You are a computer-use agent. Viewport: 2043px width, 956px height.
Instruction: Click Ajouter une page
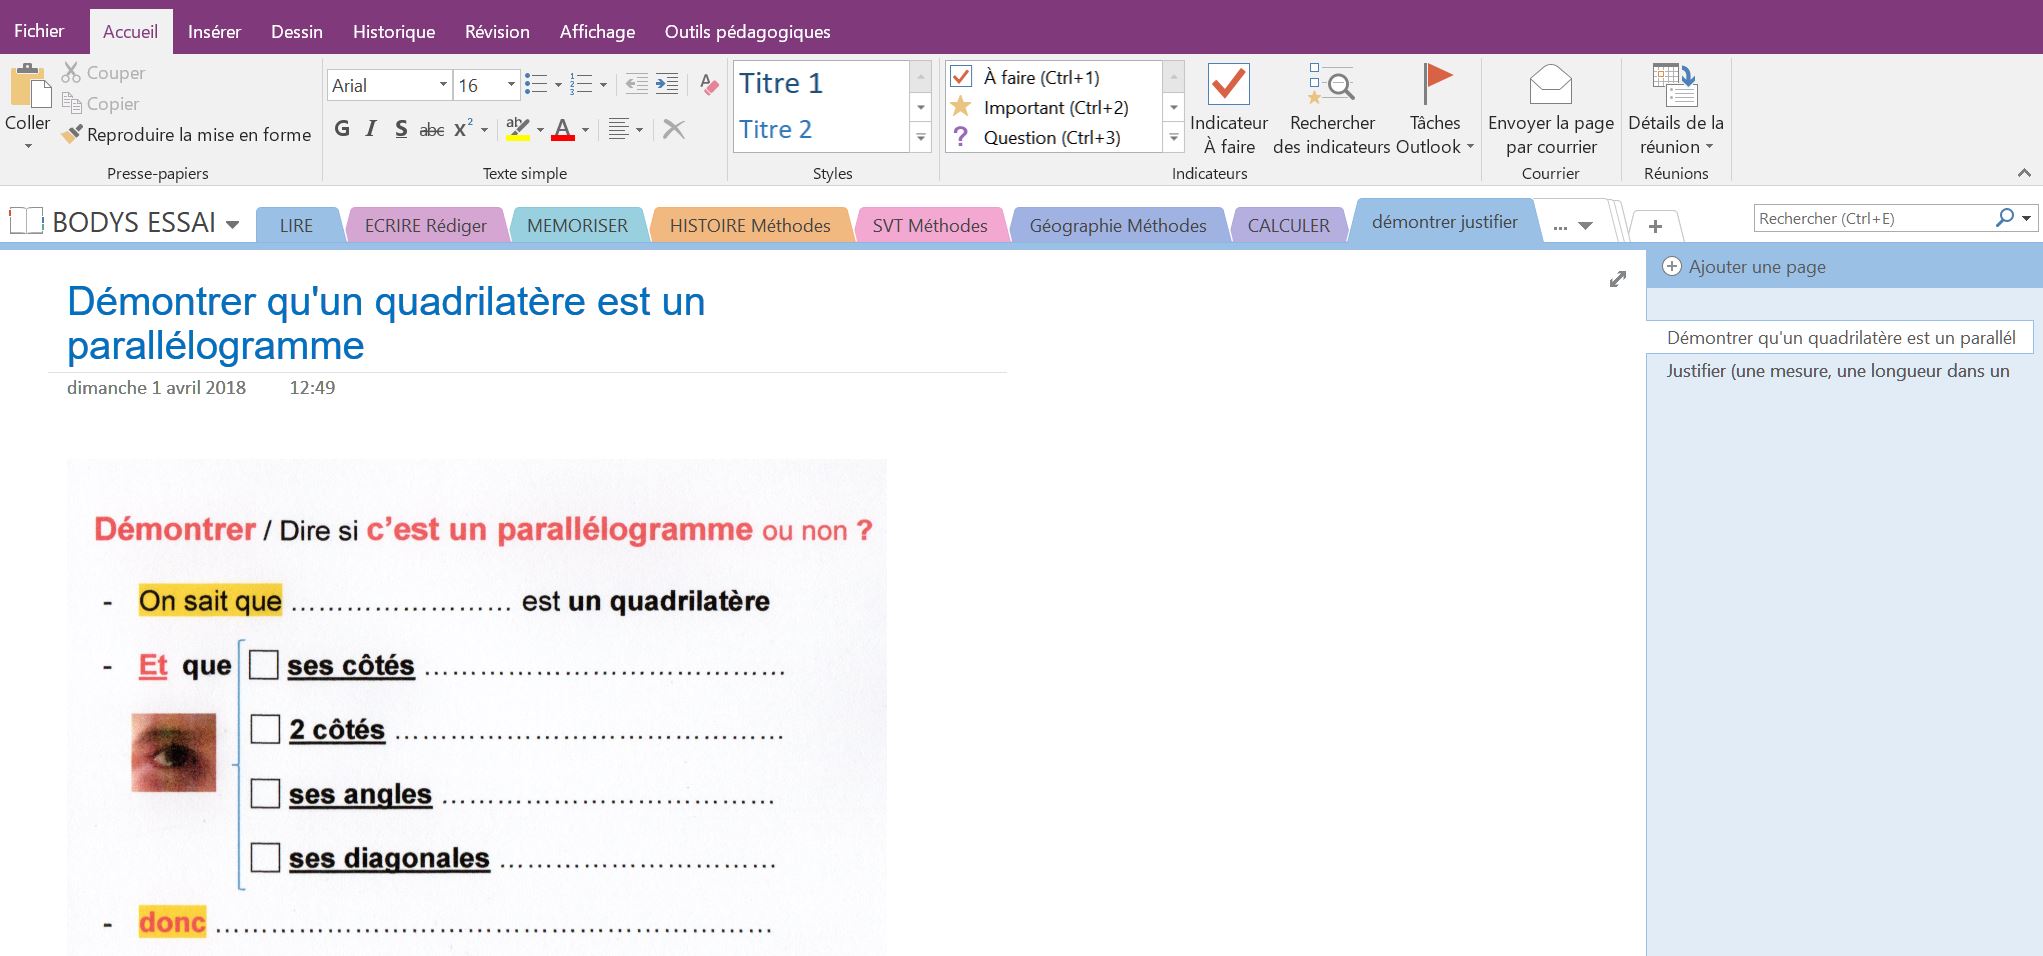pos(1756,267)
